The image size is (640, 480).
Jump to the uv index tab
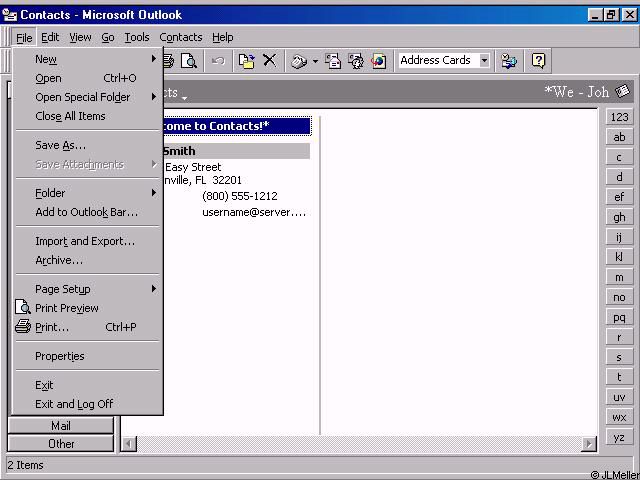click(619, 397)
